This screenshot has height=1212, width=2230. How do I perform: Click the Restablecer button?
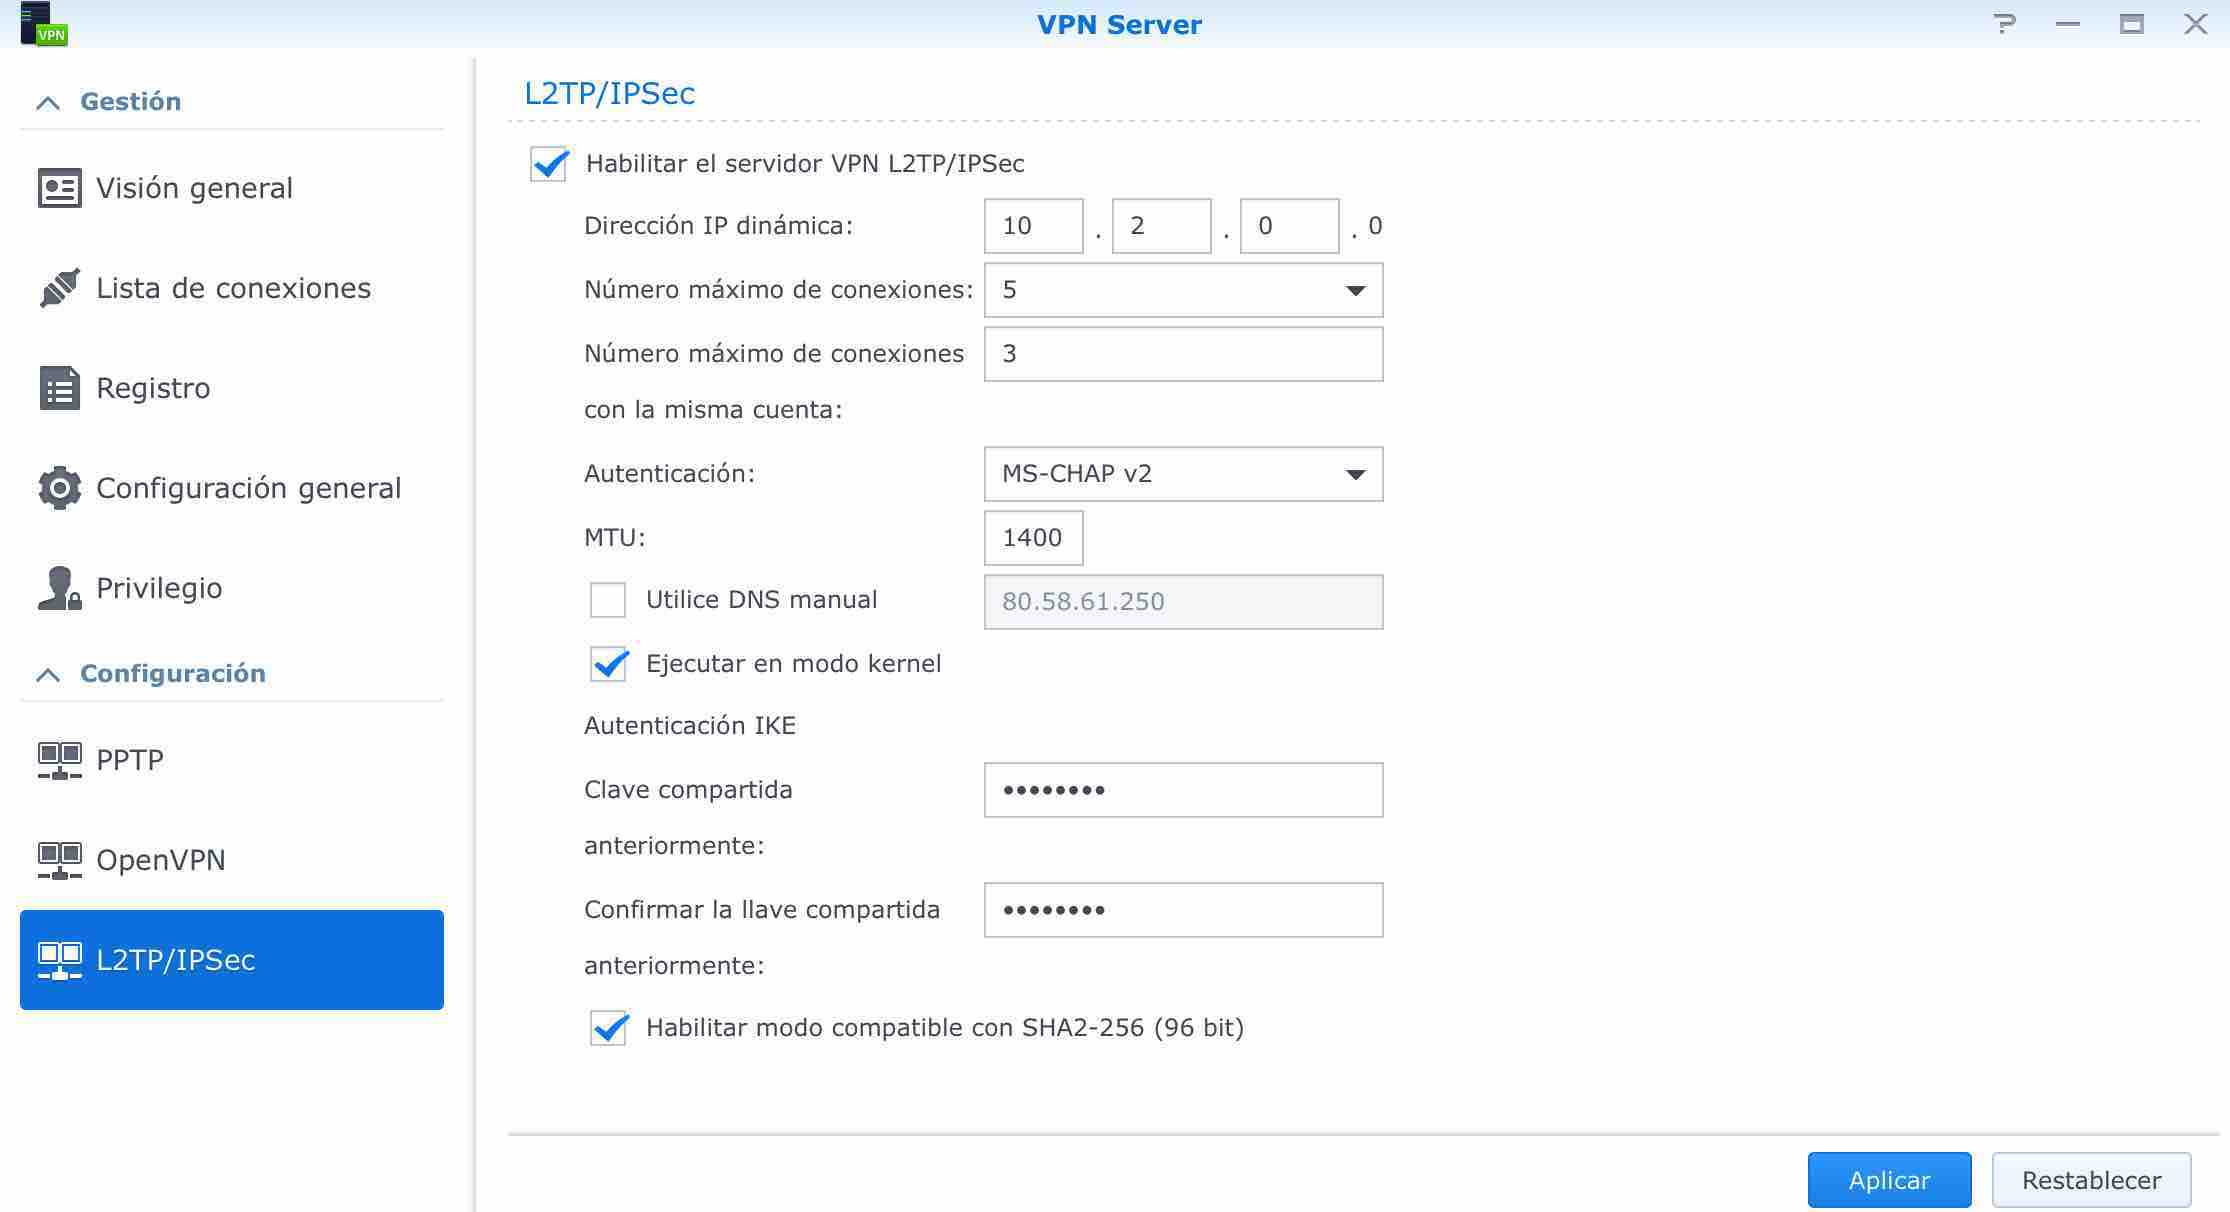[x=2091, y=1180]
